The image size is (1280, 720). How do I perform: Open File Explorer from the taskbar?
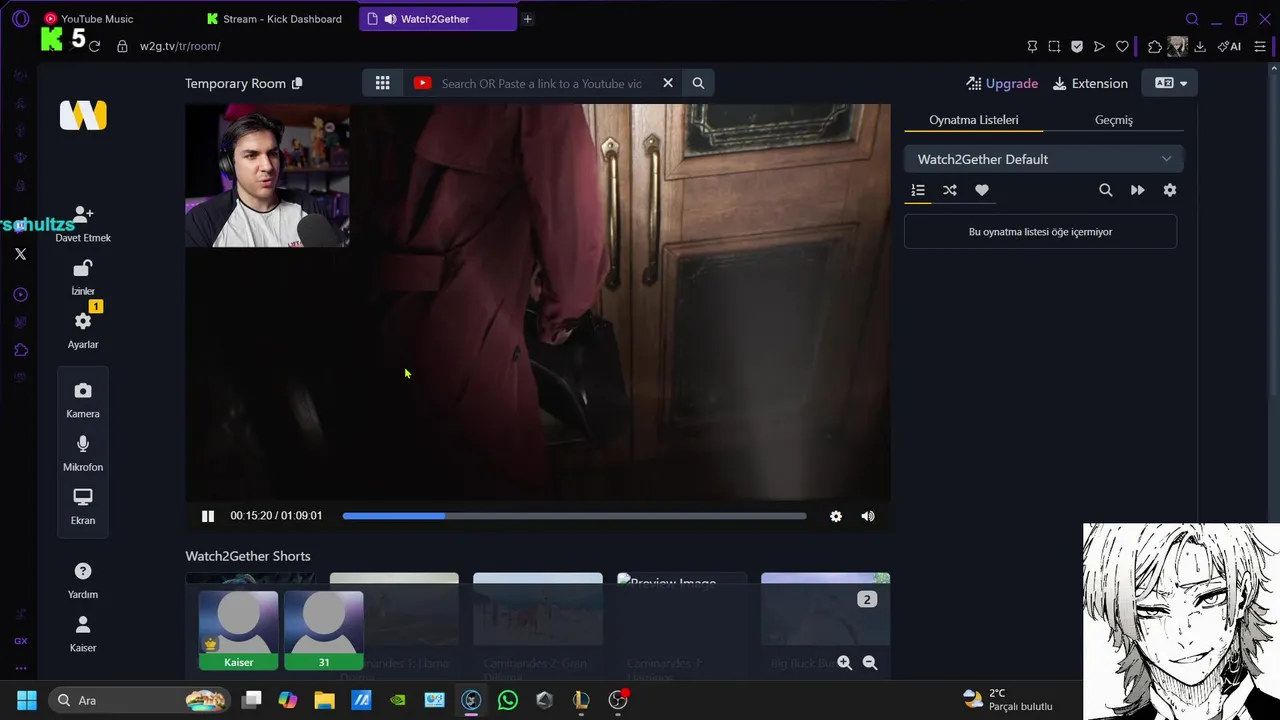pos(324,700)
